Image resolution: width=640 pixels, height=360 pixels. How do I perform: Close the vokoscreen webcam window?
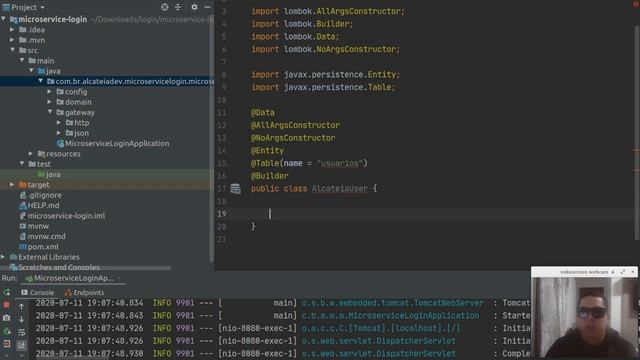click(x=633, y=272)
